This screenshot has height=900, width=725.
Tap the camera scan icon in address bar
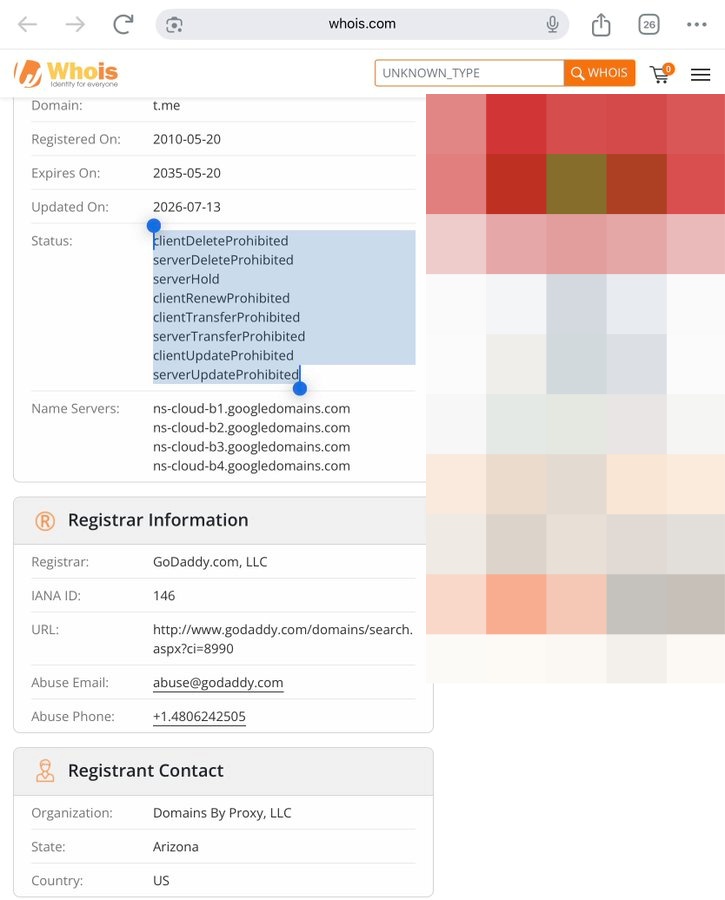(x=174, y=25)
